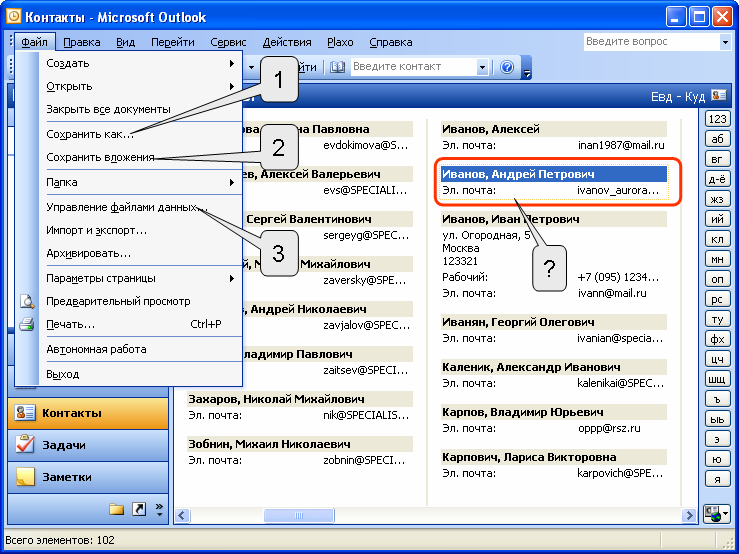Choose Сохранить как… in File menu
739x554 pixels.
(x=140, y=134)
